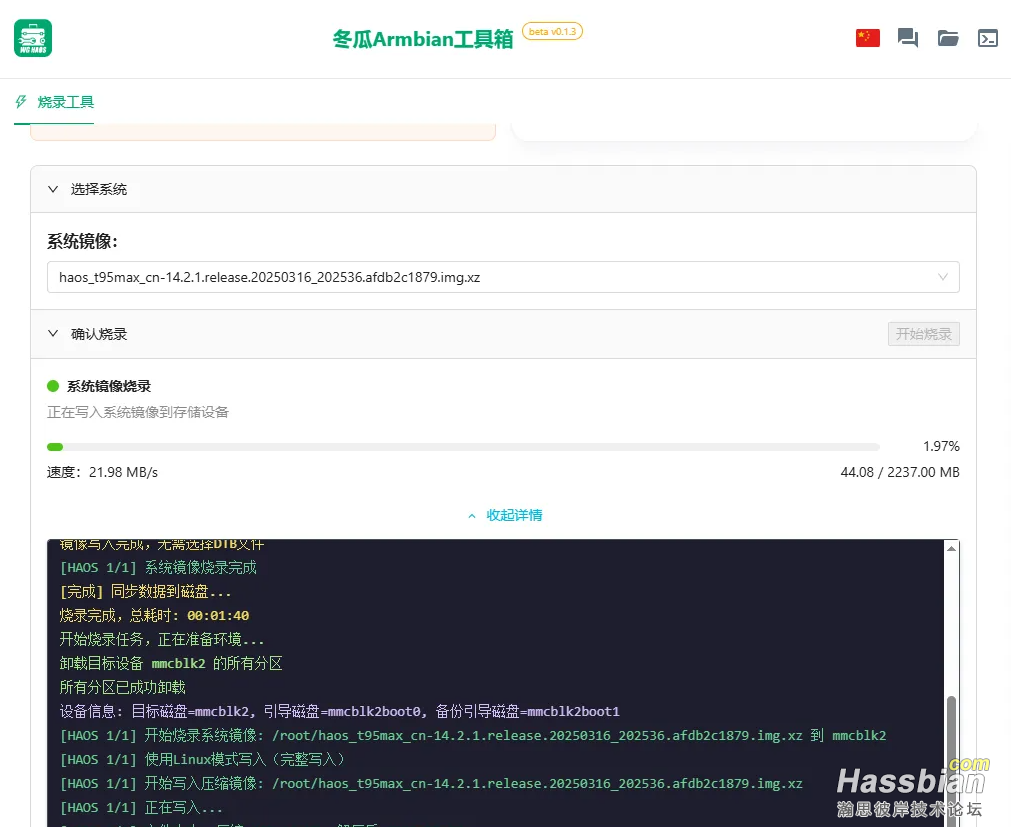Click log line [HAOS 1/1] 正在写入...
Screen dimensions: 1011x827
click(141, 808)
